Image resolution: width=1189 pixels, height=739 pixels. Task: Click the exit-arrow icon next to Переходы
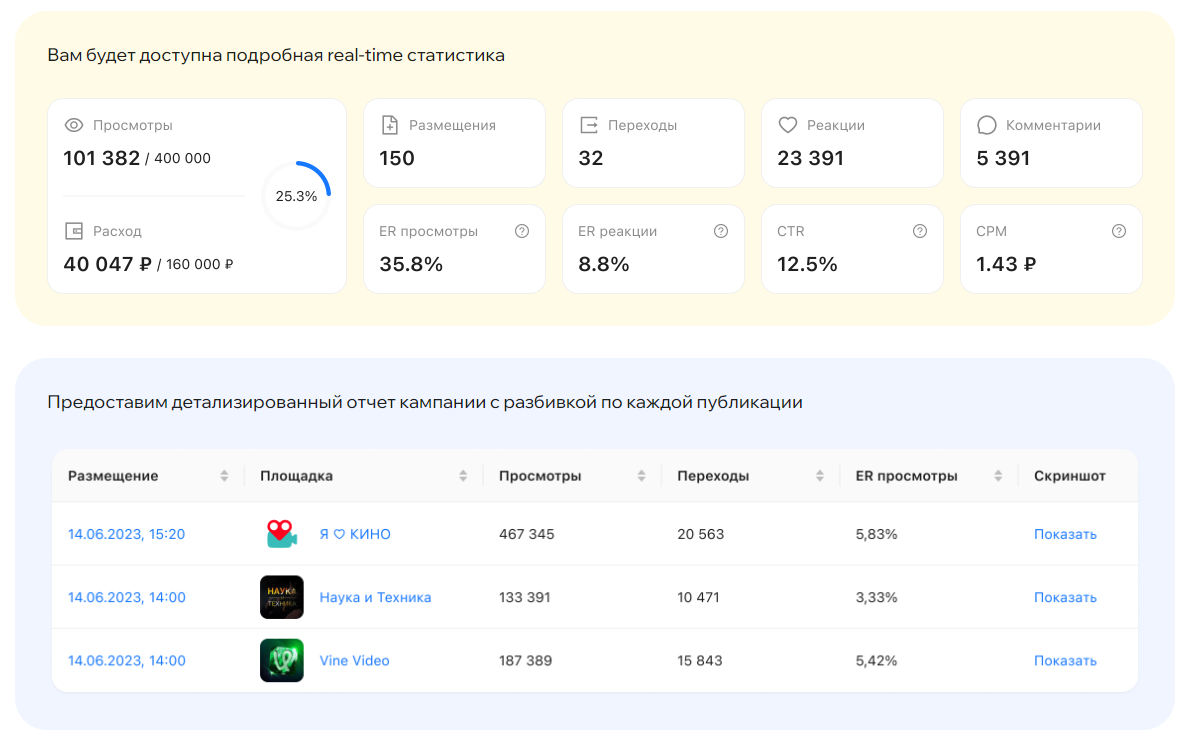point(589,125)
